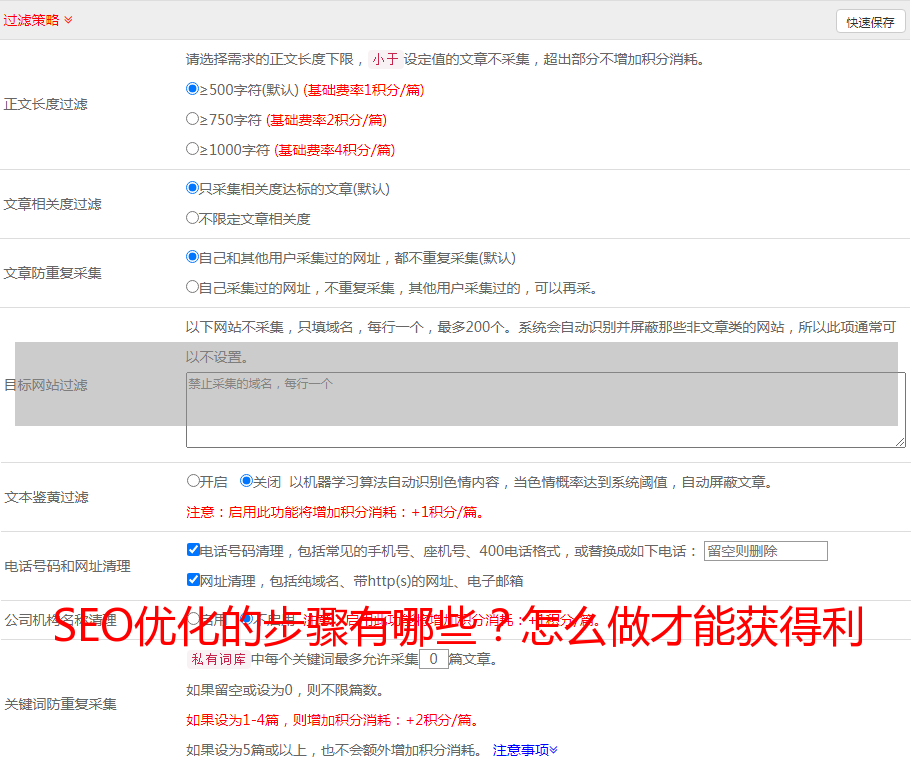Click the 快速保存 button

[869, 22]
